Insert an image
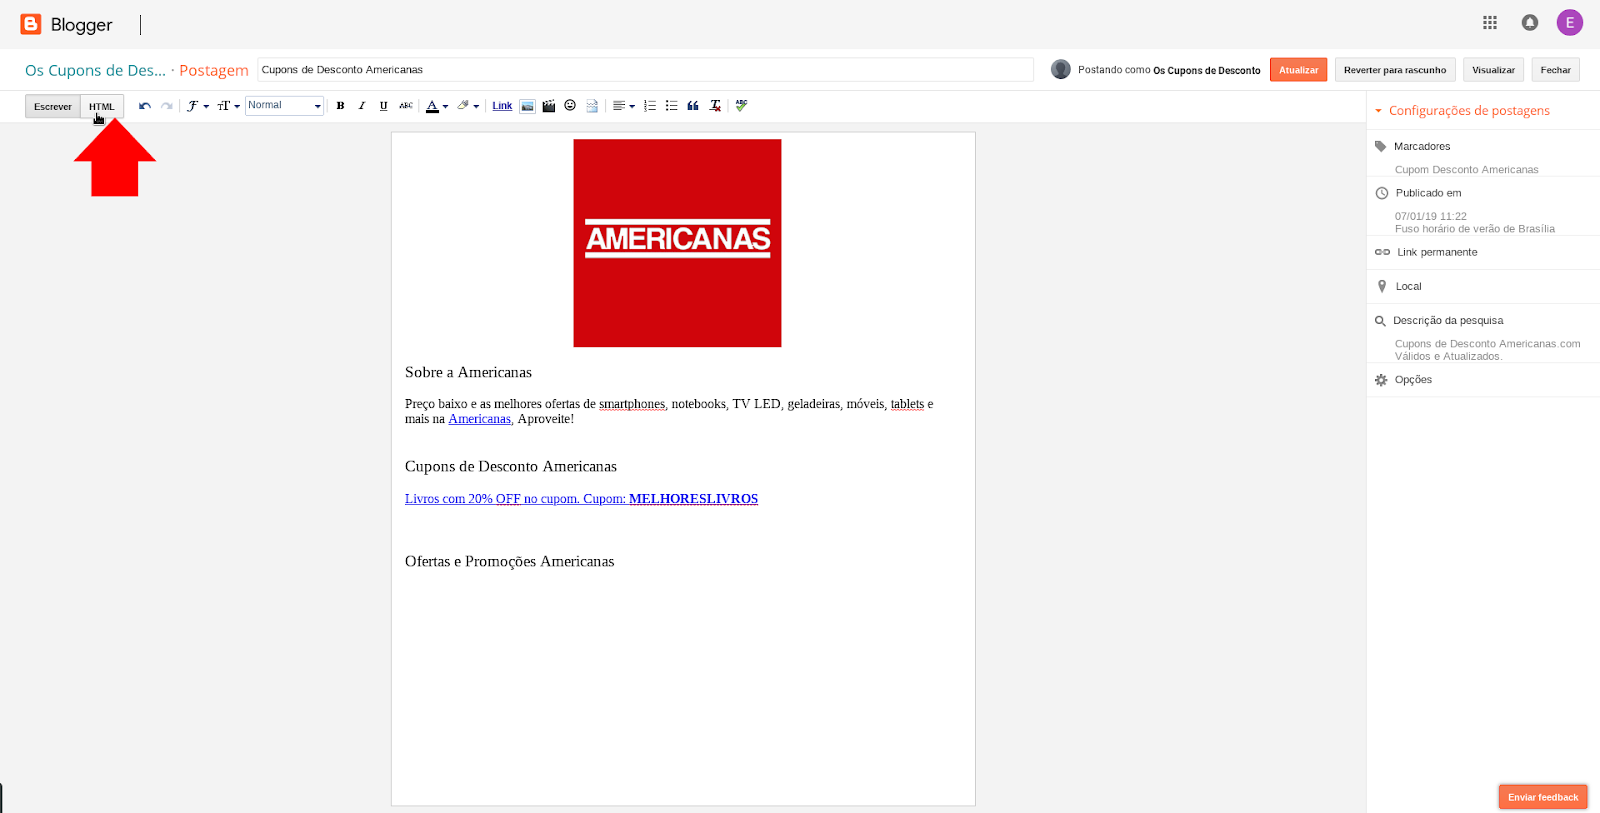Image resolution: width=1600 pixels, height=813 pixels. coord(527,106)
